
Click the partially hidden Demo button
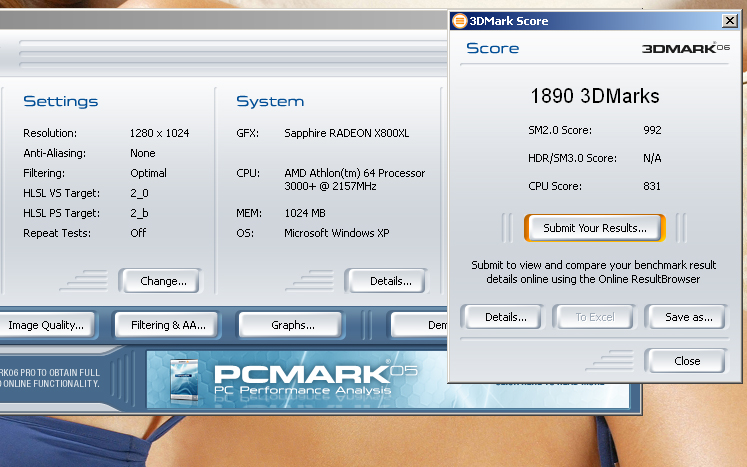pyautogui.click(x=419, y=325)
